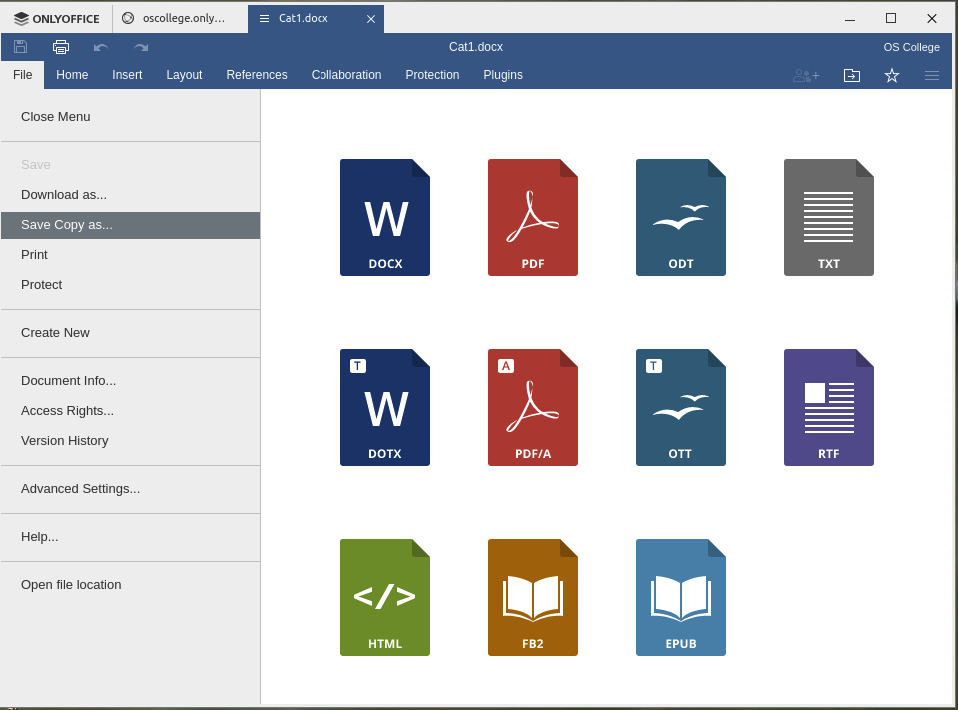Export copy as HTML file
The height and width of the screenshot is (710, 958).
[x=385, y=597]
